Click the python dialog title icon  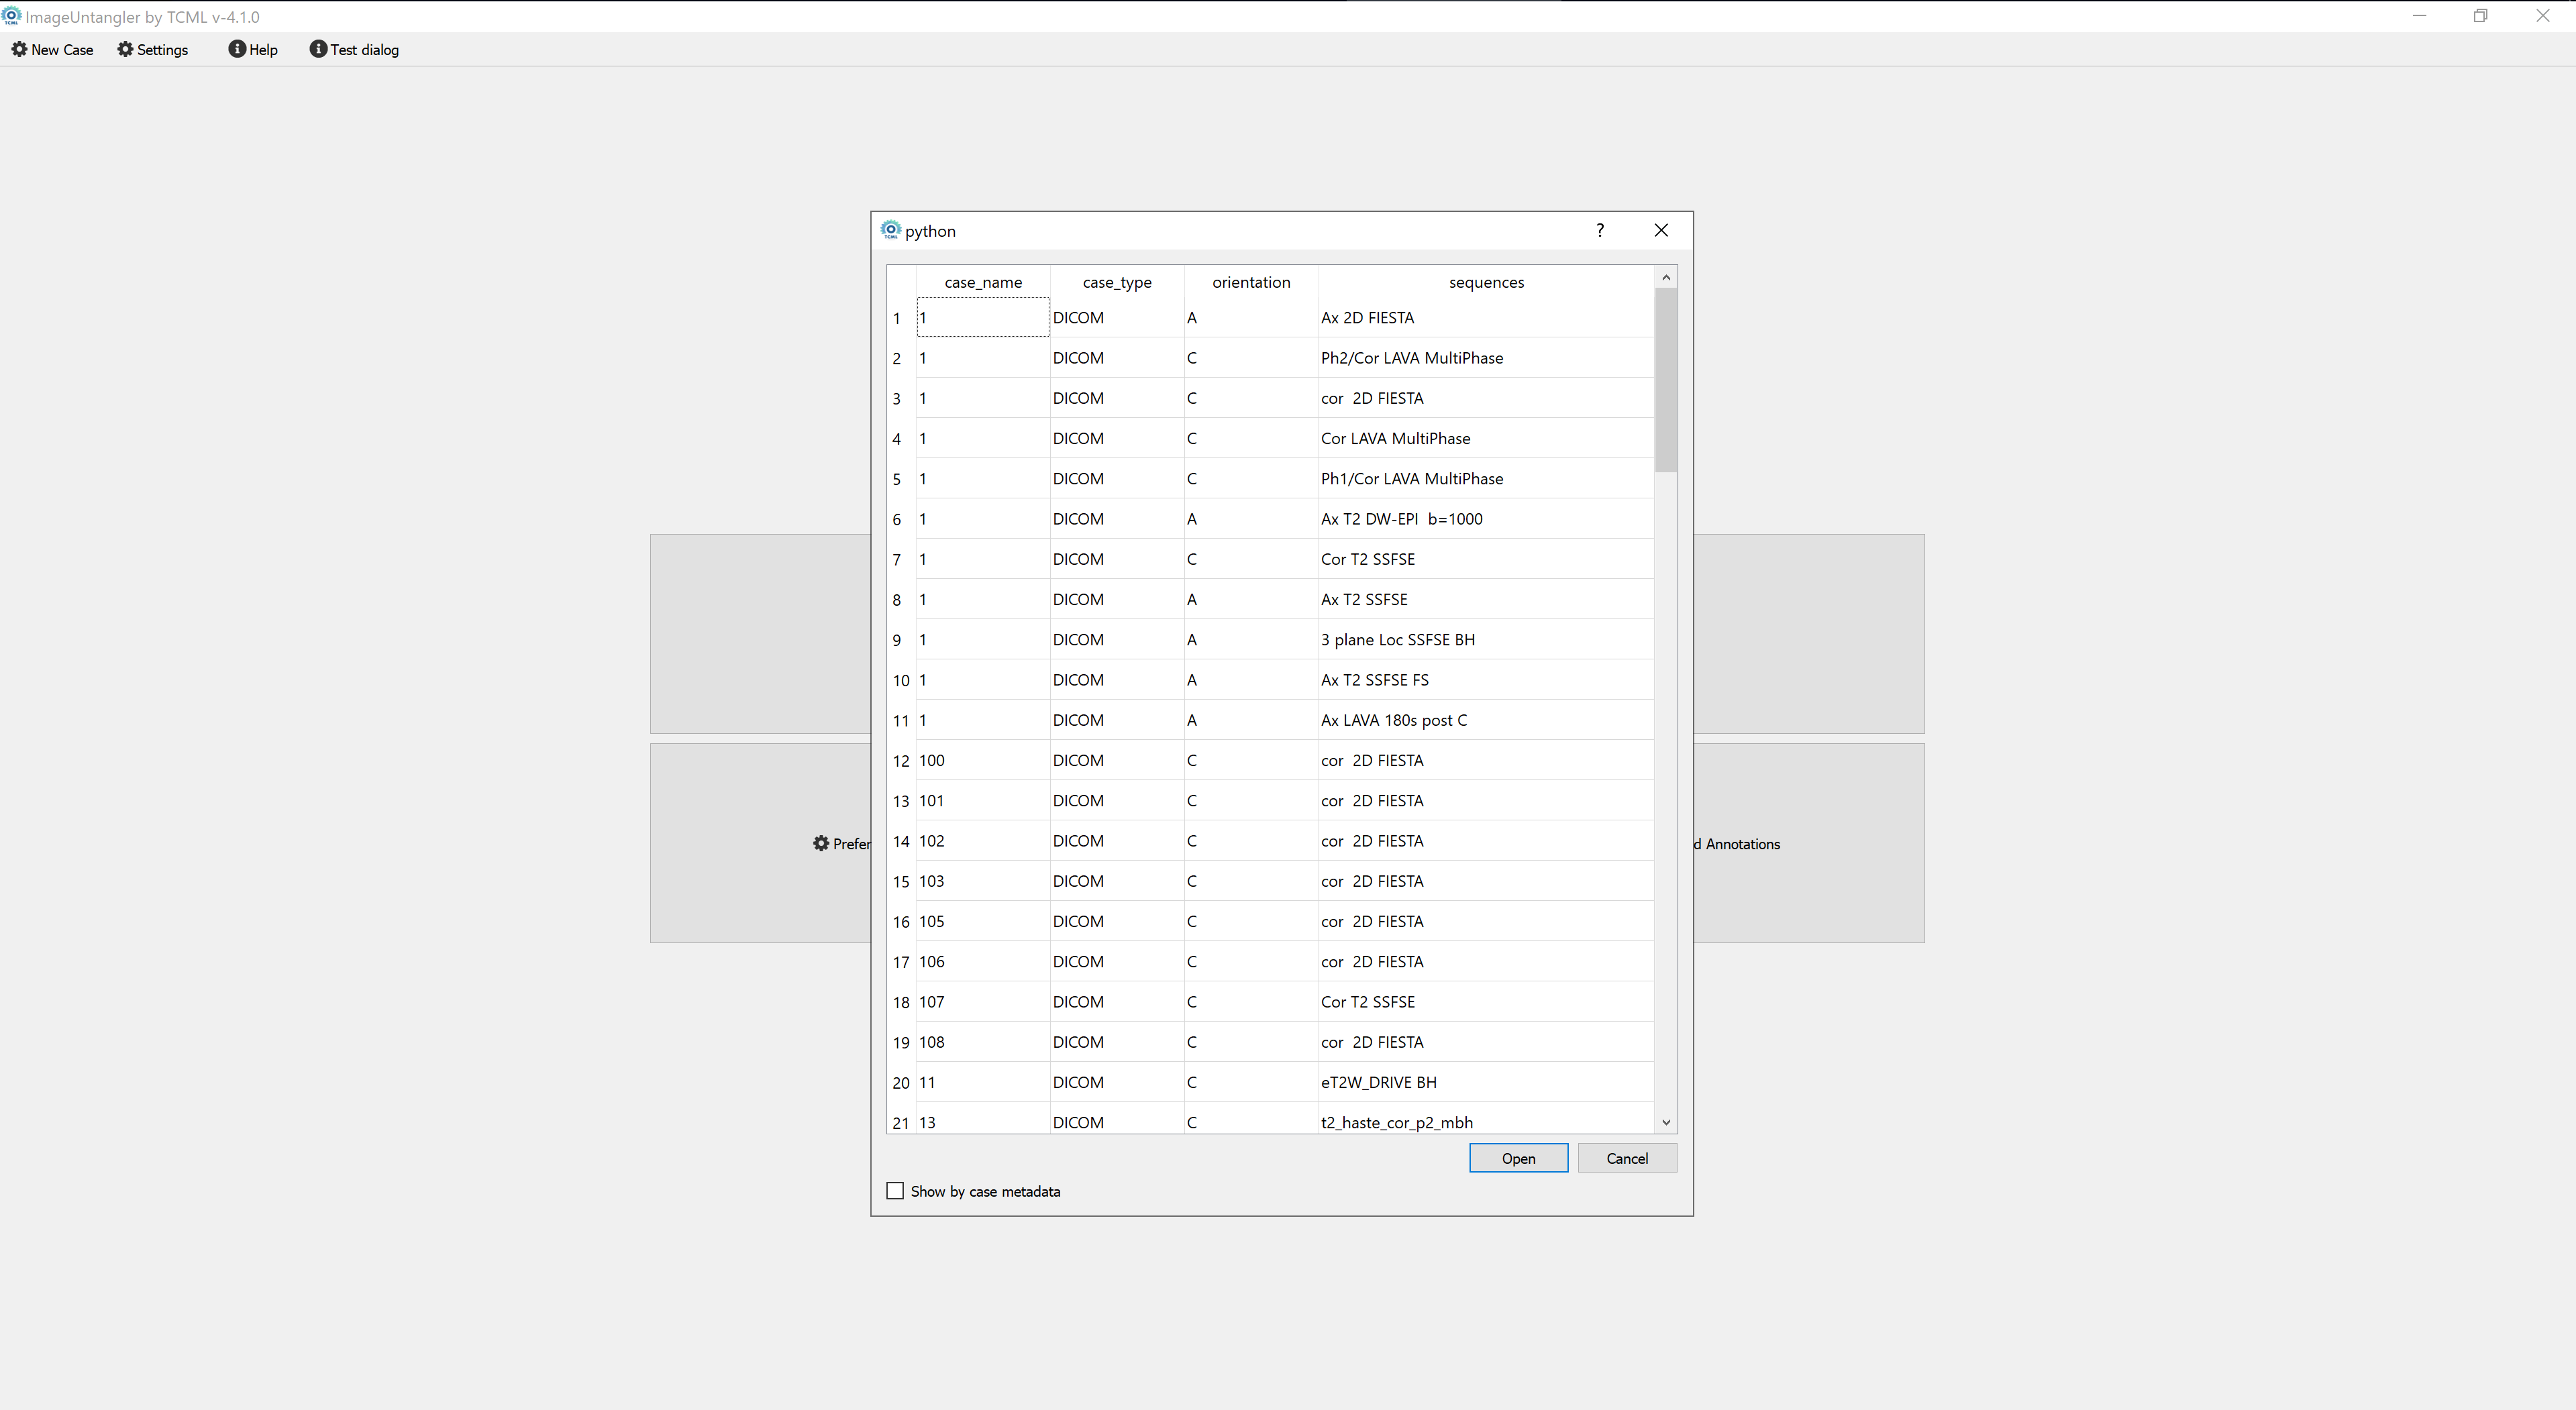tap(890, 230)
